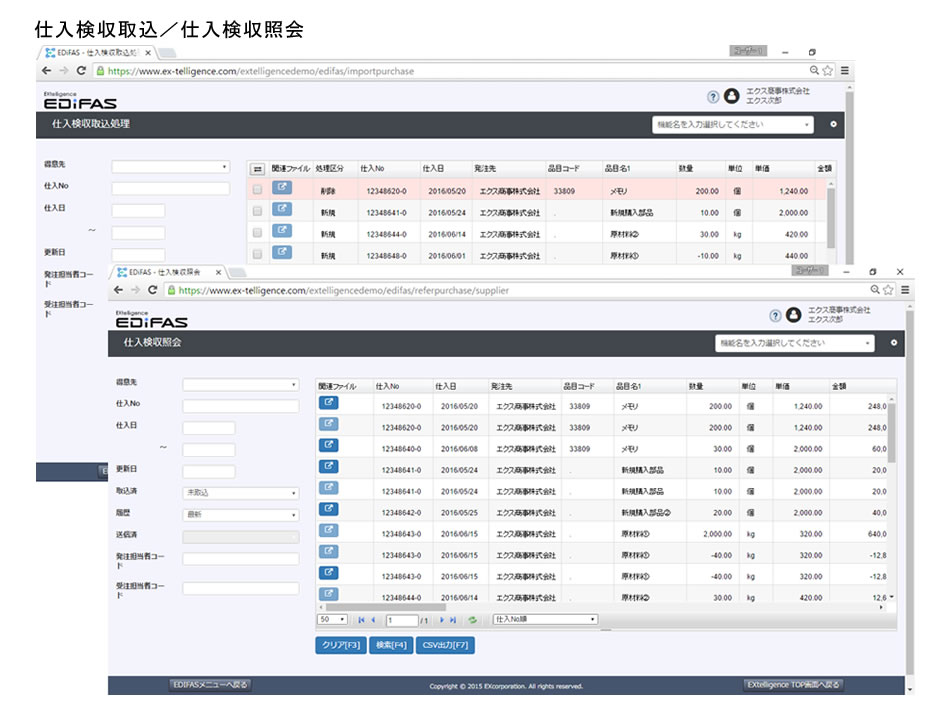Focus the 仕入No field in 仕入検収照会
The image size is (945, 710).
240,406
